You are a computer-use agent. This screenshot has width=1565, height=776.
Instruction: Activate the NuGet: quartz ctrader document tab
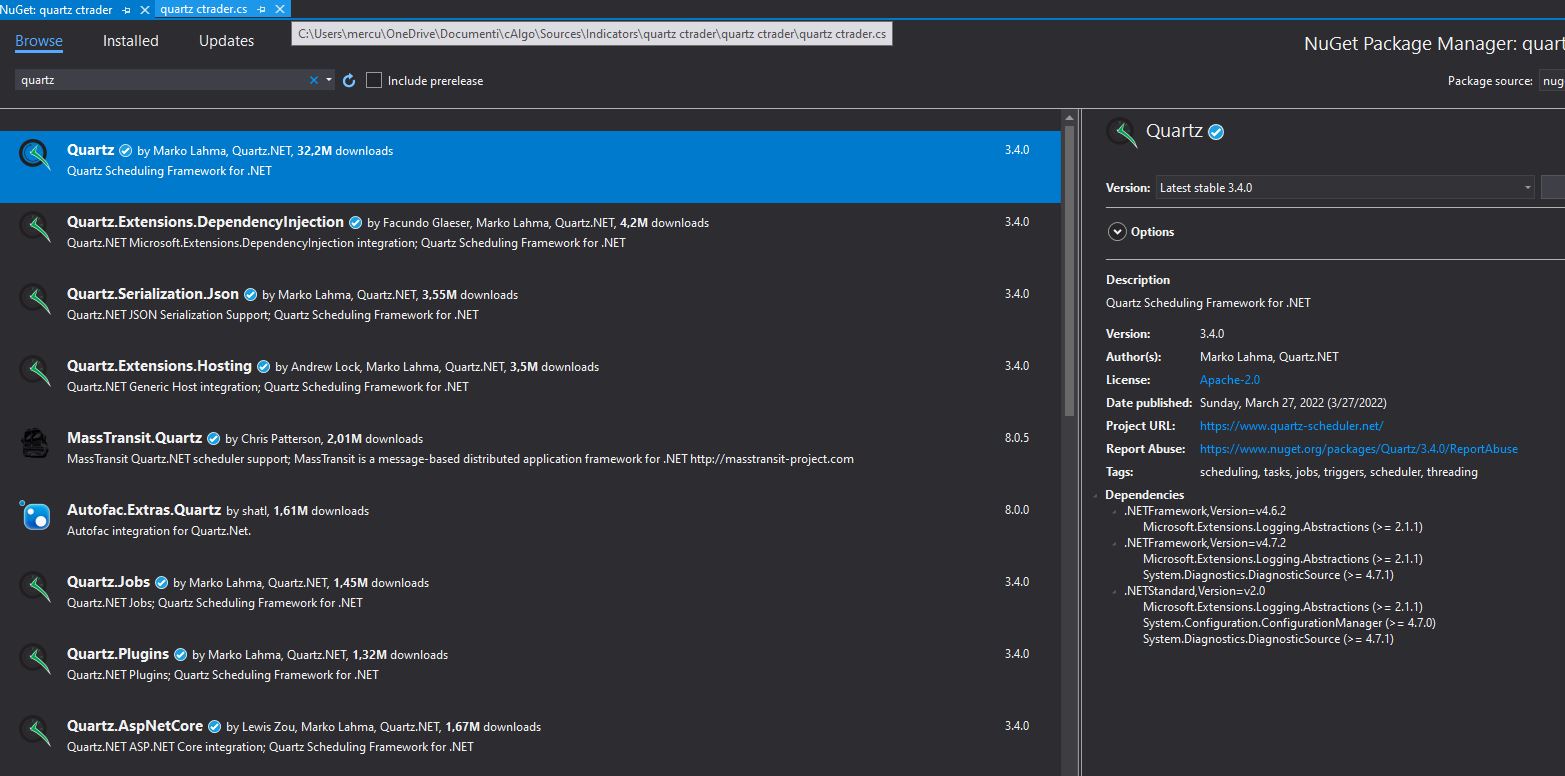[57, 9]
